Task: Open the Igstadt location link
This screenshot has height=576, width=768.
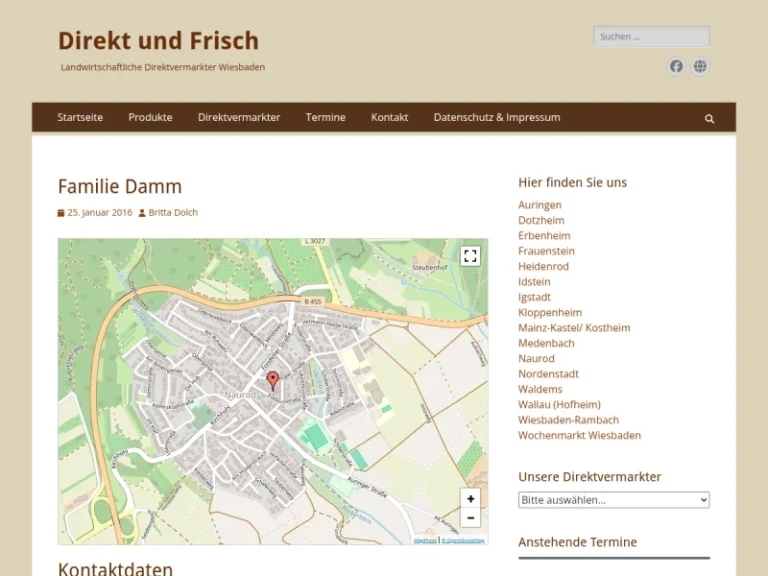Action: pos(534,297)
